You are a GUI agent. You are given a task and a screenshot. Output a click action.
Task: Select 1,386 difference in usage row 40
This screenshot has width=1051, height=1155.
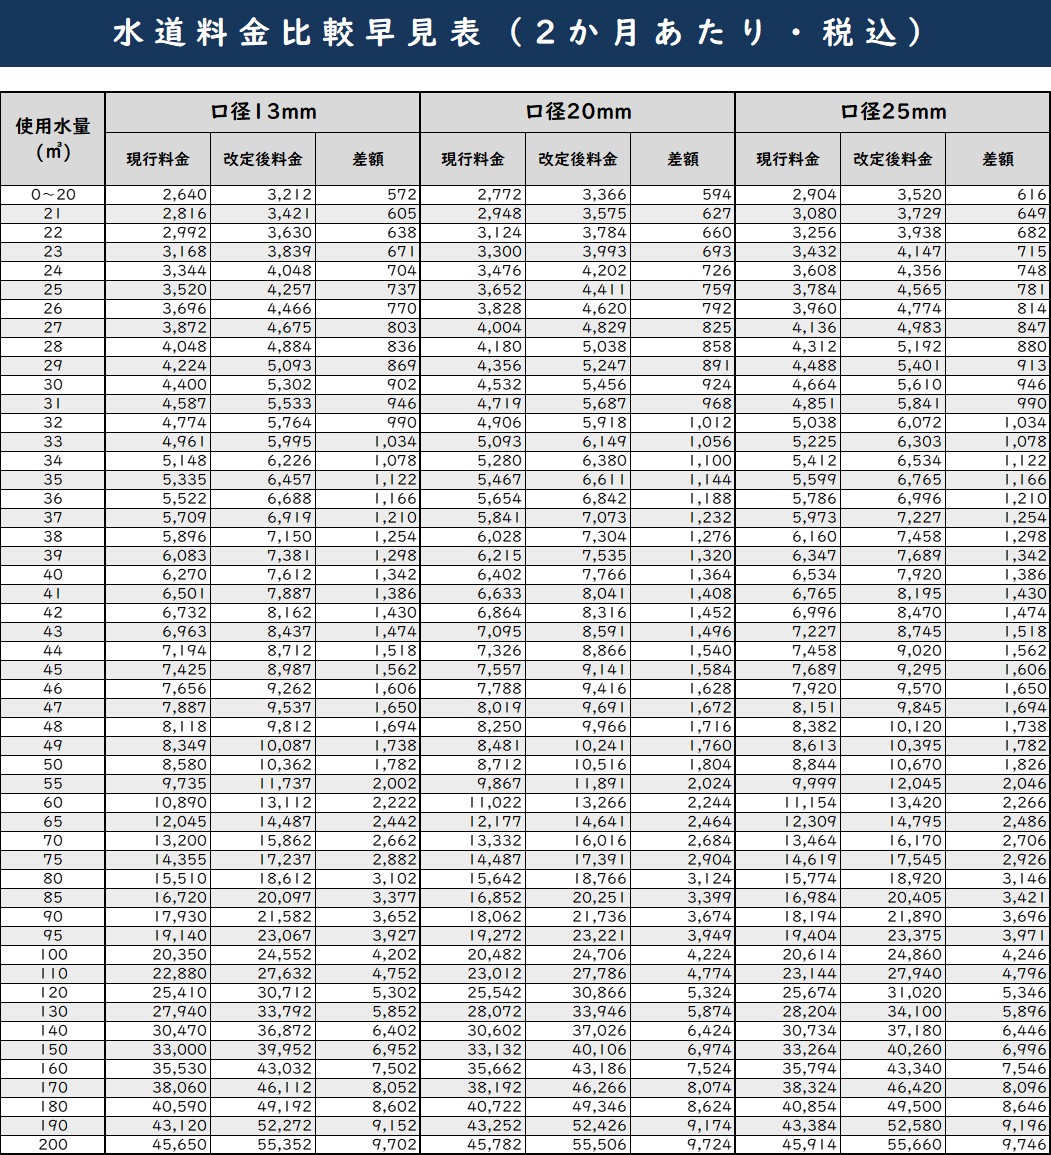coord(1025,575)
